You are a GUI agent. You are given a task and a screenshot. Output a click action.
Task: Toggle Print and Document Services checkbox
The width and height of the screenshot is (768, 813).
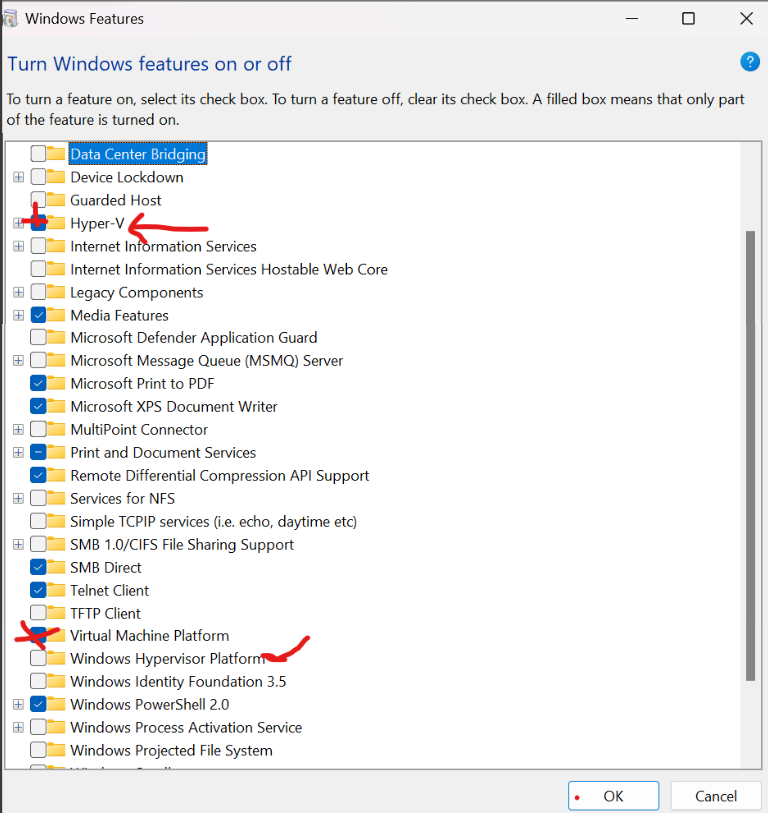pos(38,452)
